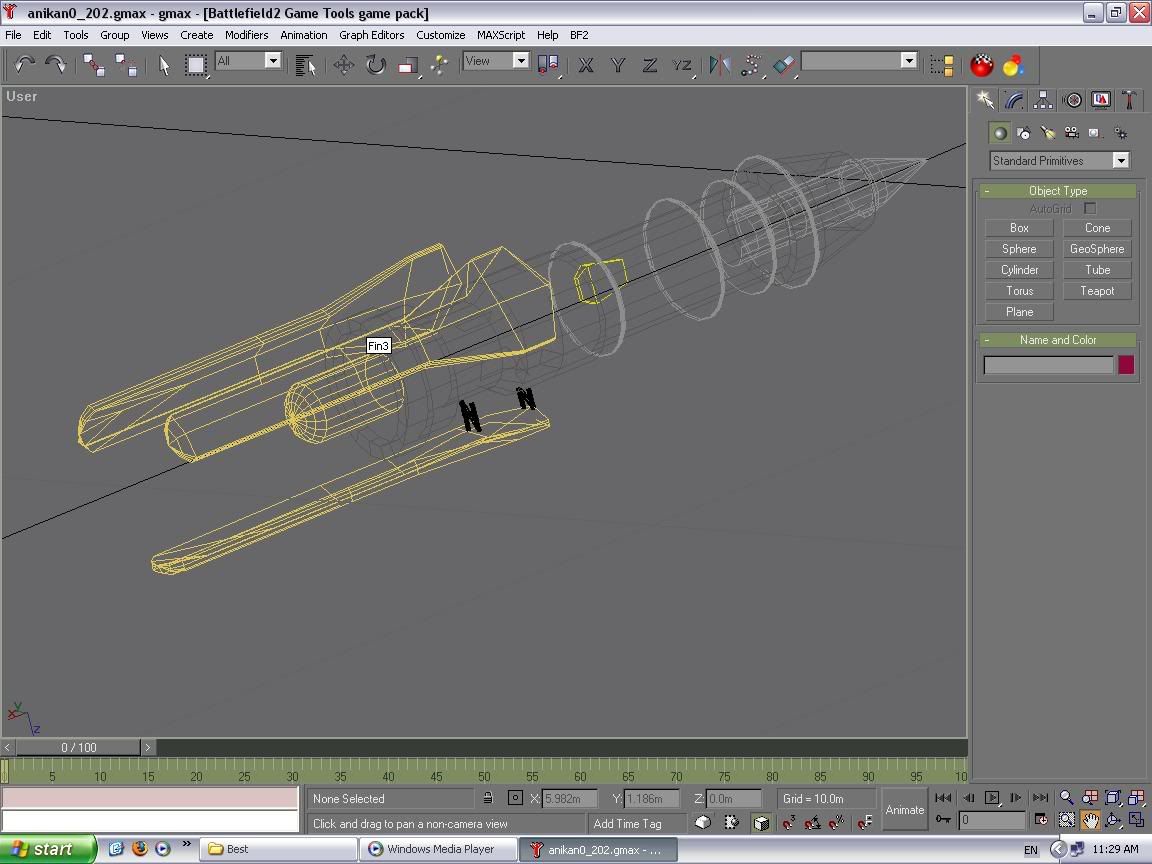Toggle the Angle Snap button
This screenshot has height=864, width=1152.
[813, 823]
